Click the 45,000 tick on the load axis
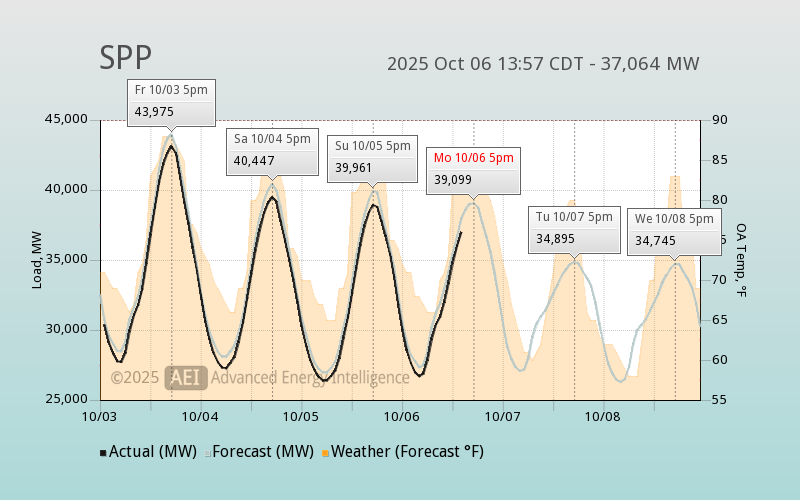Viewport: 800px width, 500px height. 66,120
